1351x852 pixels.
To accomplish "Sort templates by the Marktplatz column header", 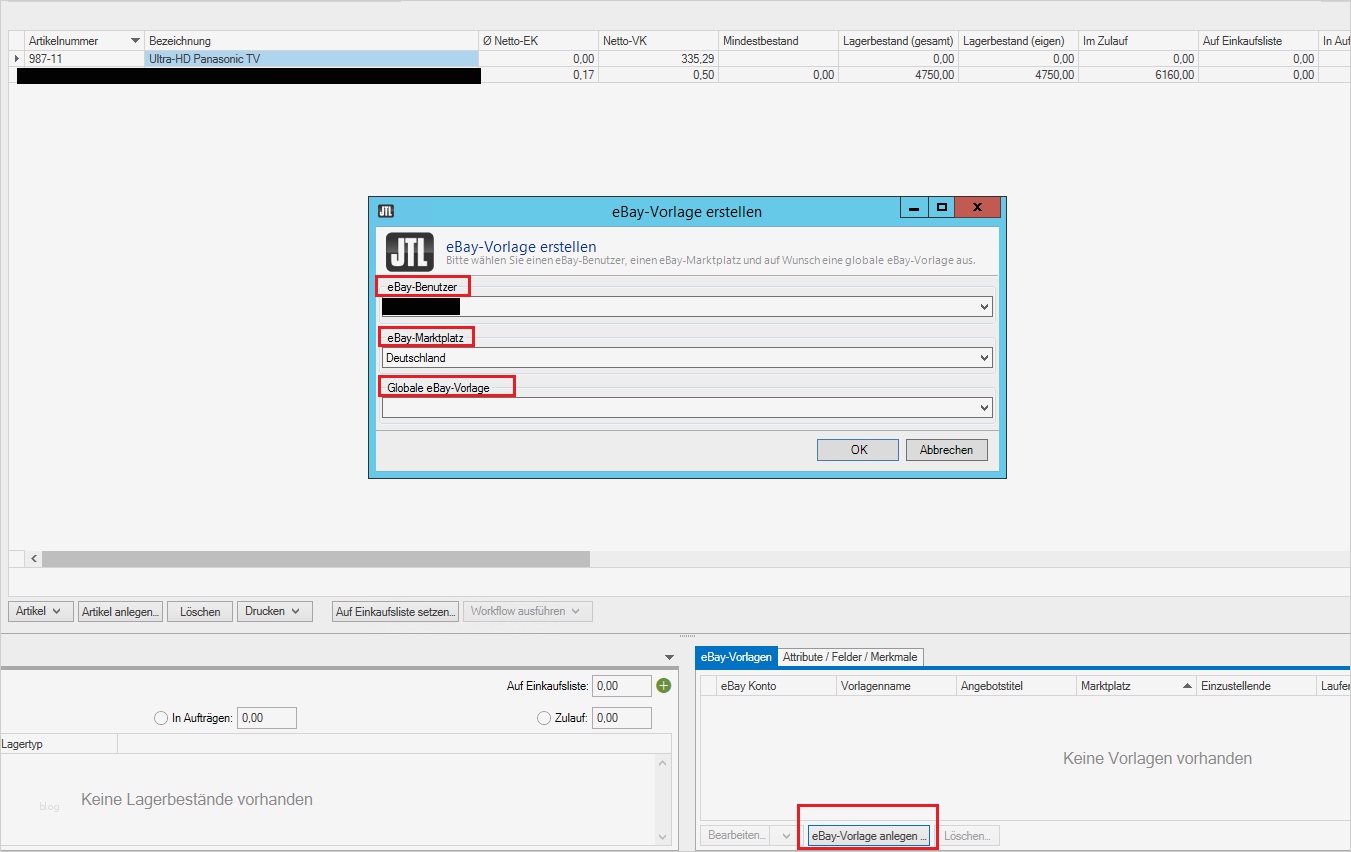I will [1136, 686].
